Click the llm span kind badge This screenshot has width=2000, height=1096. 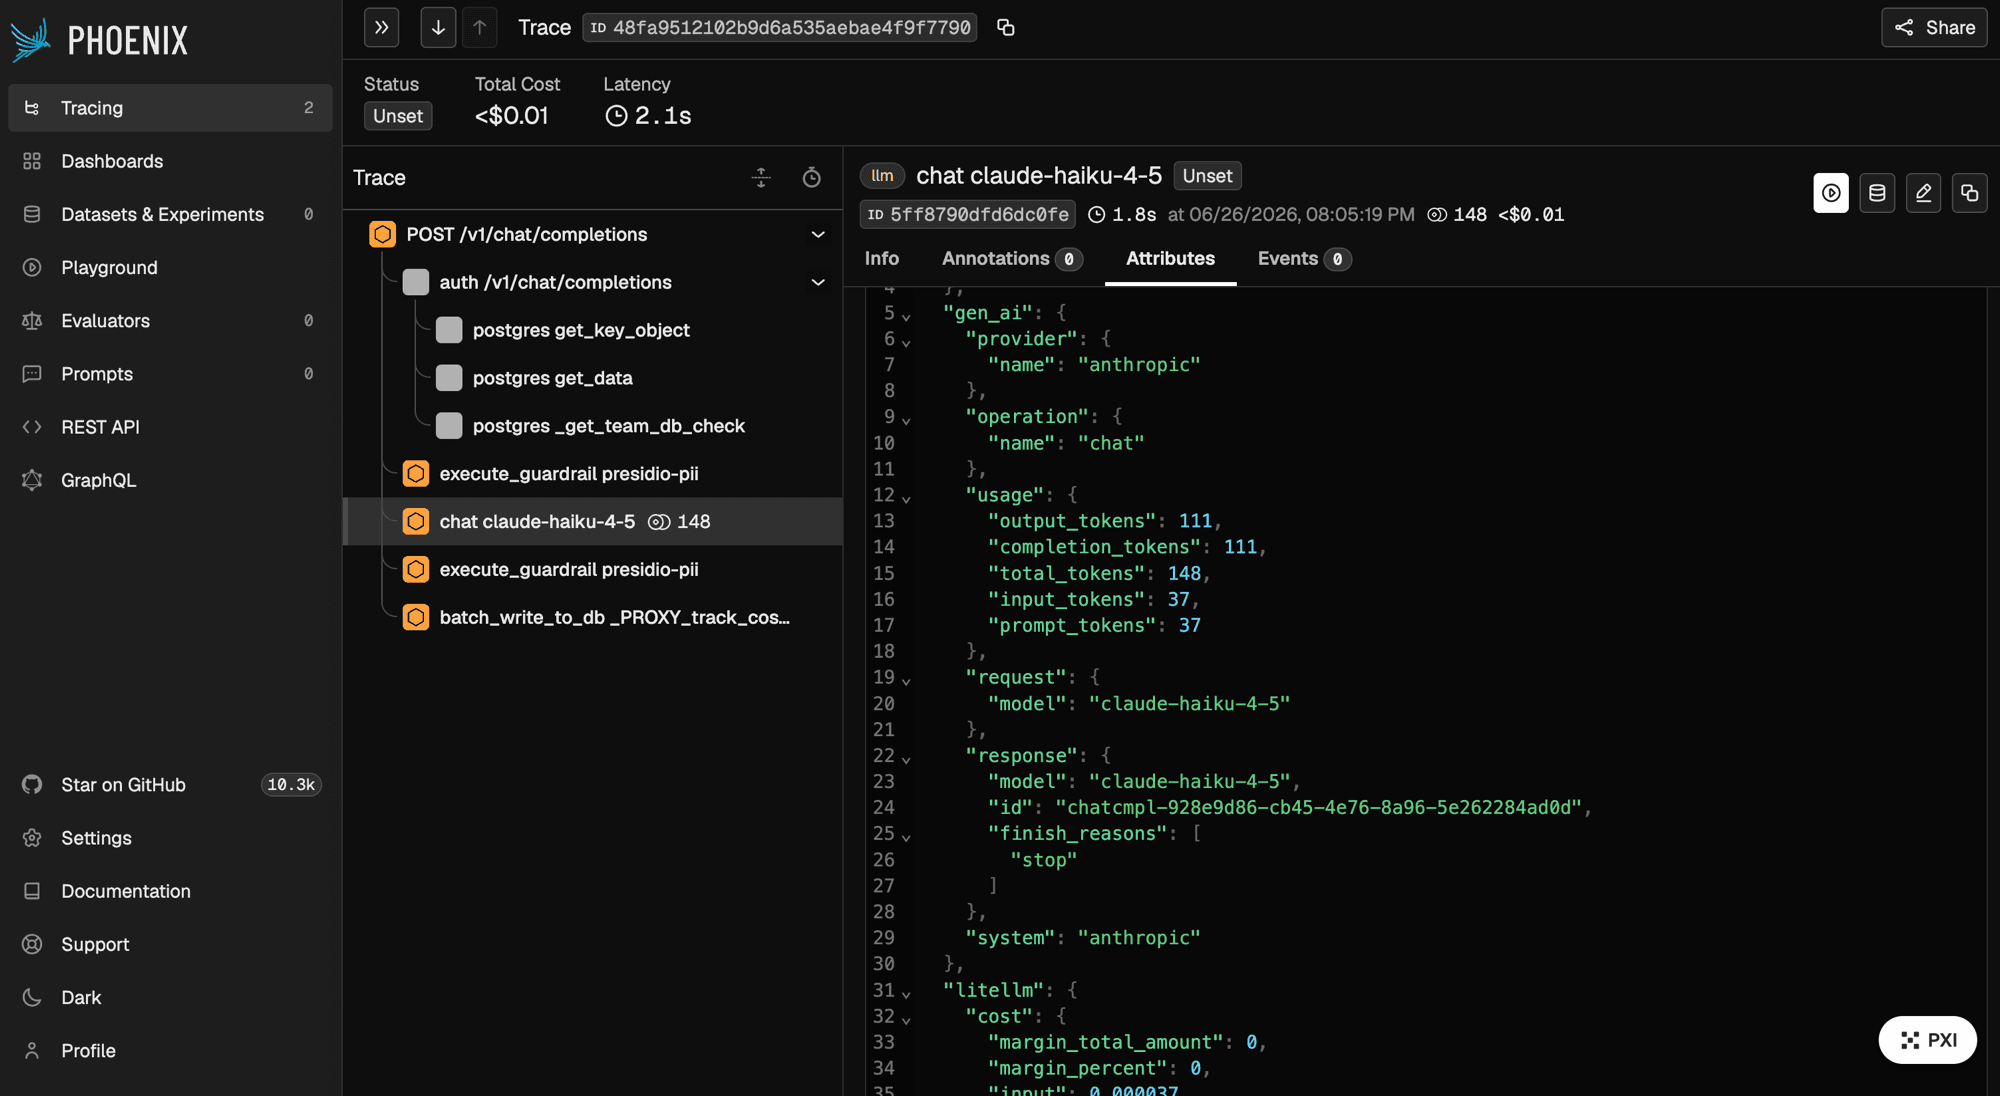(x=882, y=176)
